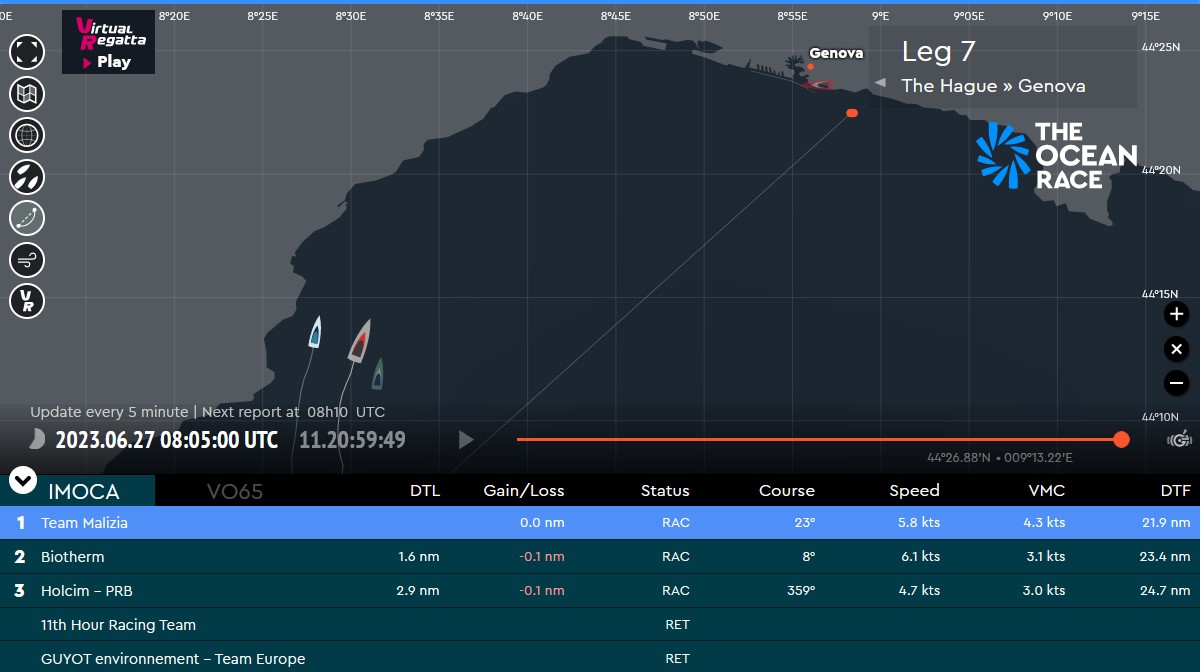Expand leg selector arrow beside Leg 7
Image resolution: width=1202 pixels, height=672 pixels.
(880, 83)
